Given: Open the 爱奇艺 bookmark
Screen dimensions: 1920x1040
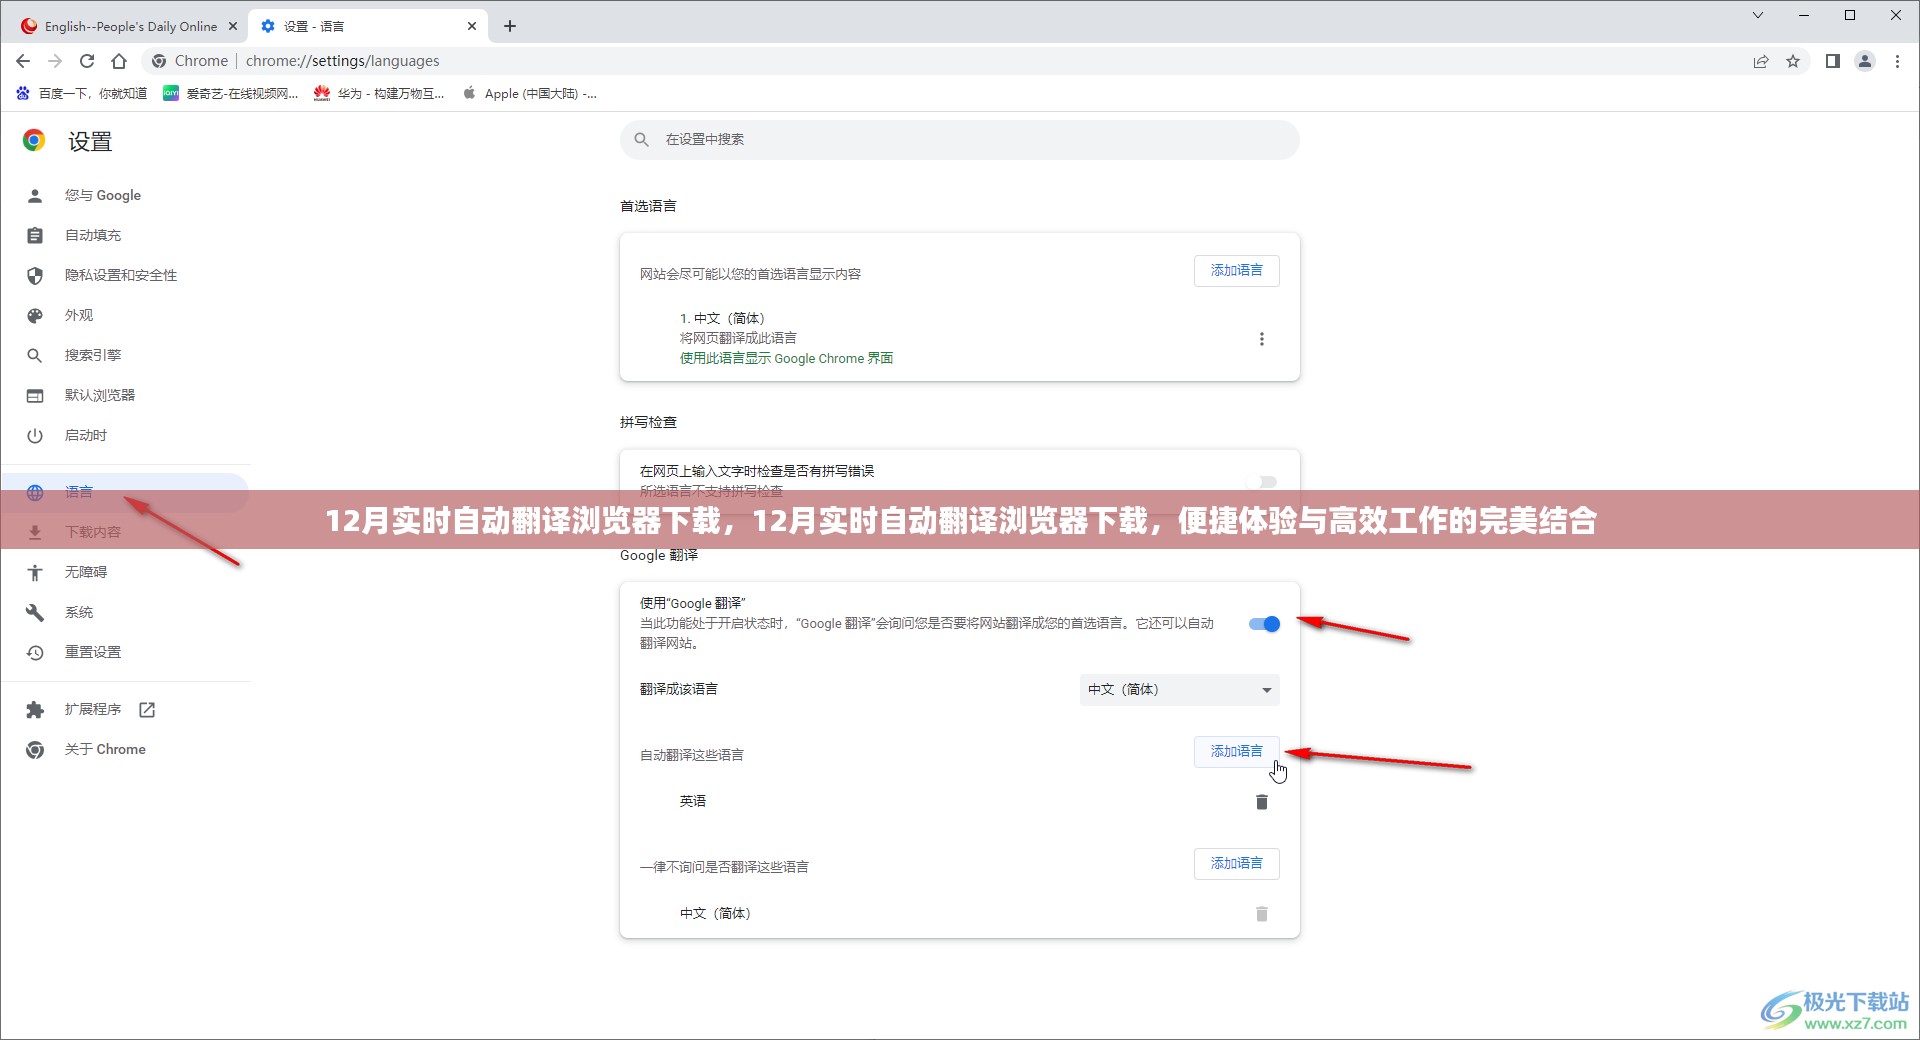Looking at the screenshot, I should (231, 93).
